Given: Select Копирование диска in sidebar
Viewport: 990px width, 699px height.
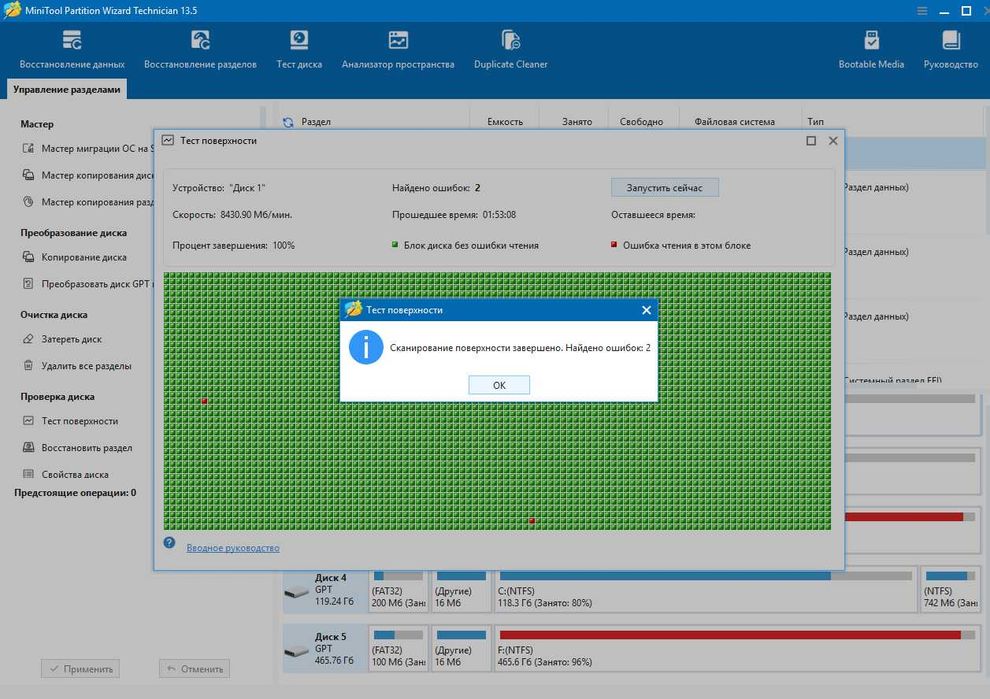Looking at the screenshot, I should (x=75, y=257).
